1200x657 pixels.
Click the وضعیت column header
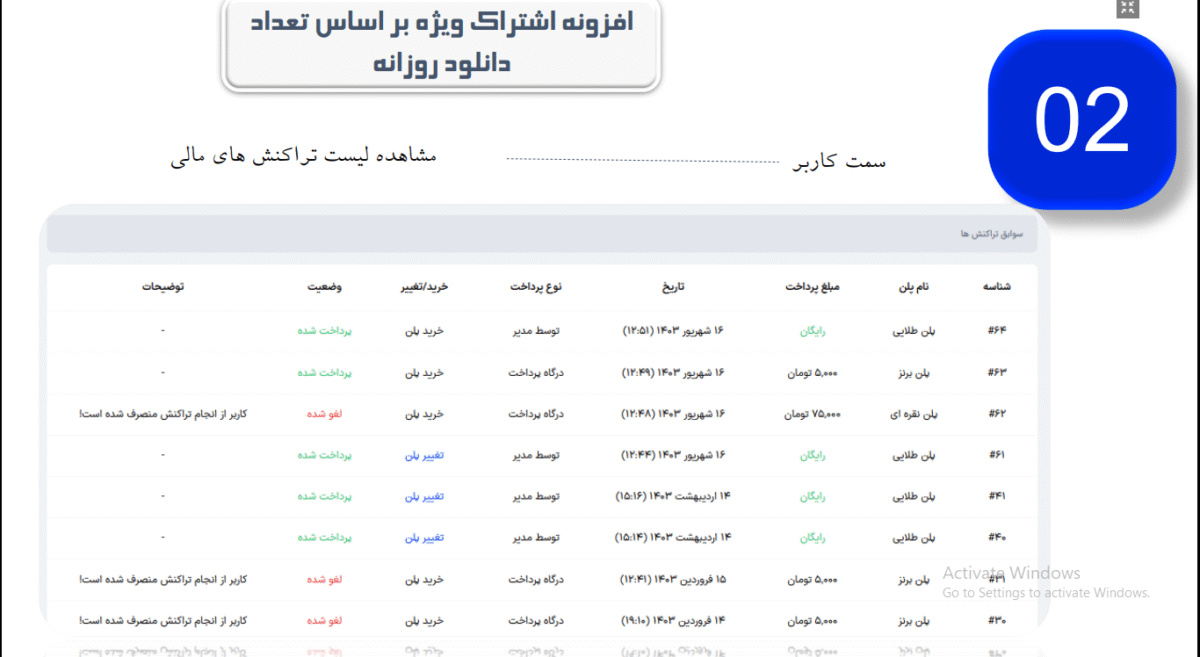[x=324, y=287]
